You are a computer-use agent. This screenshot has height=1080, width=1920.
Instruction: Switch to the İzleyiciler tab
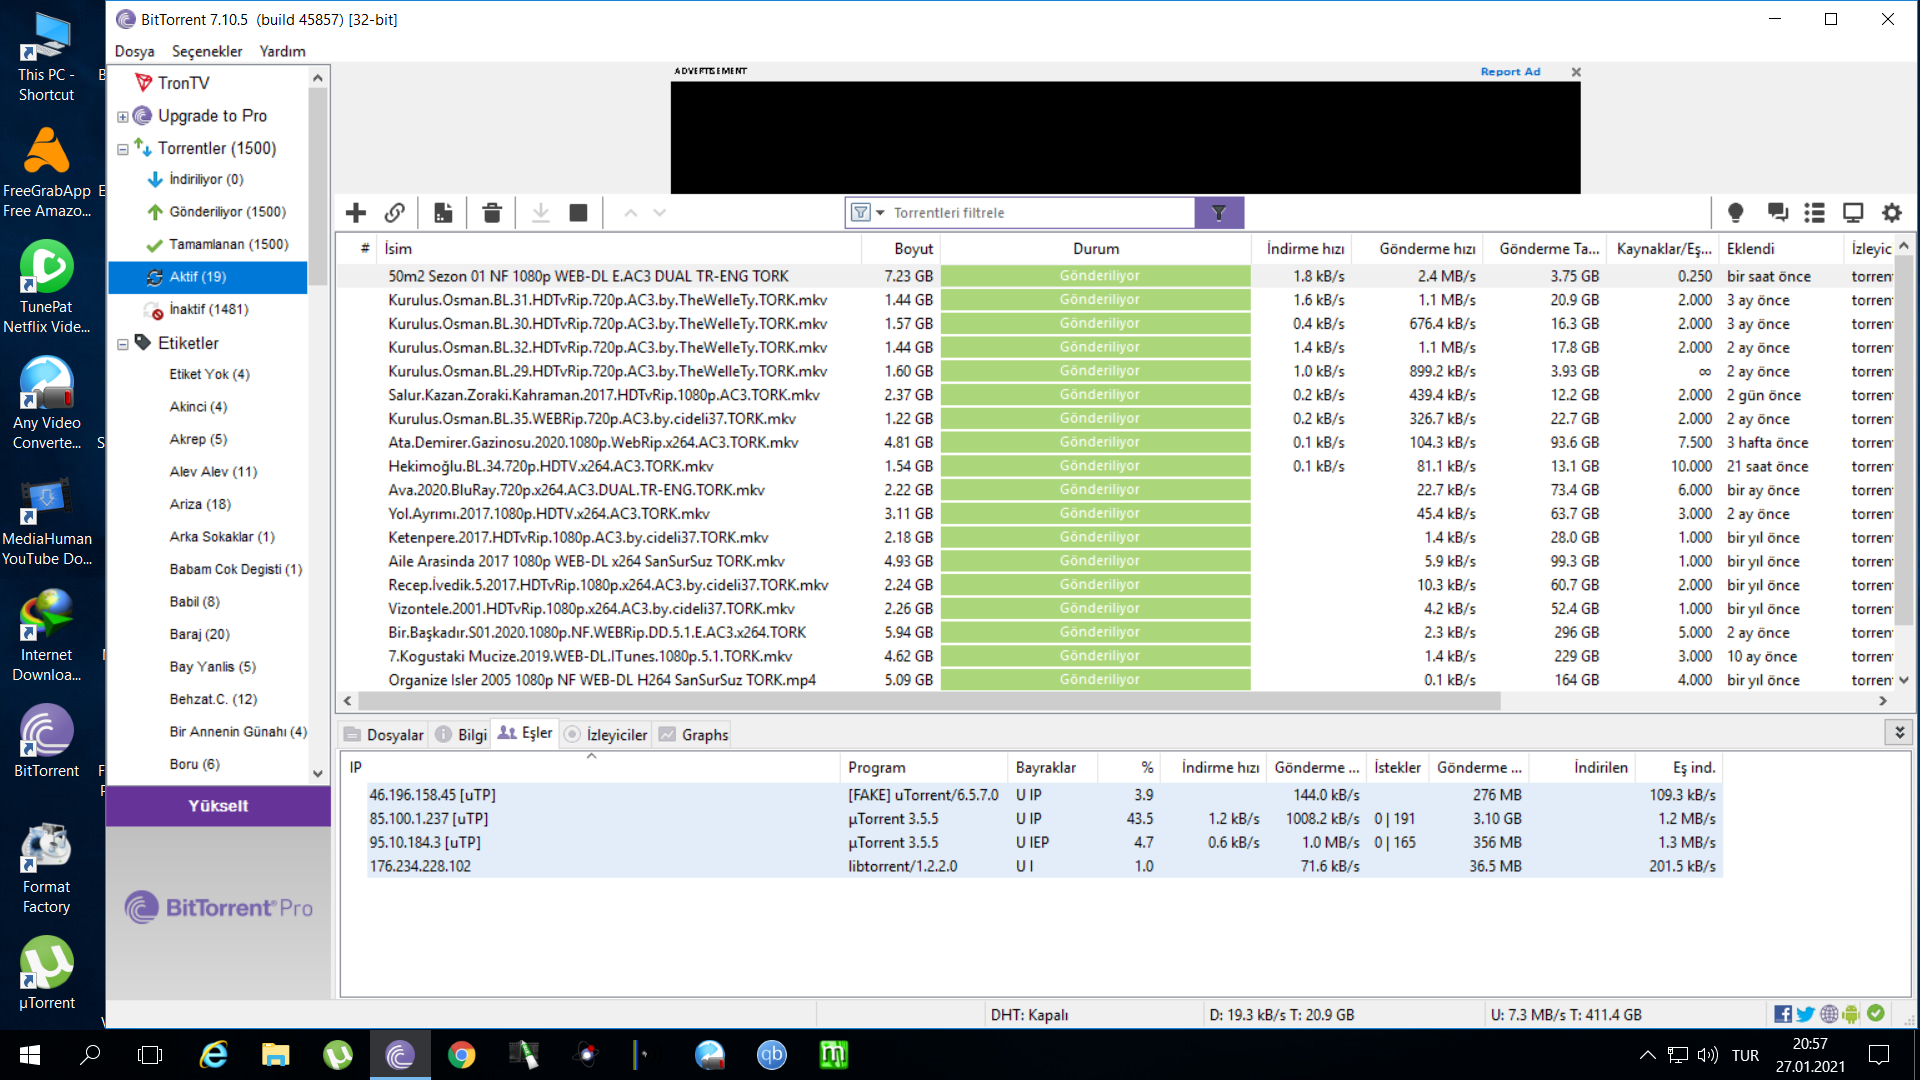(606, 735)
